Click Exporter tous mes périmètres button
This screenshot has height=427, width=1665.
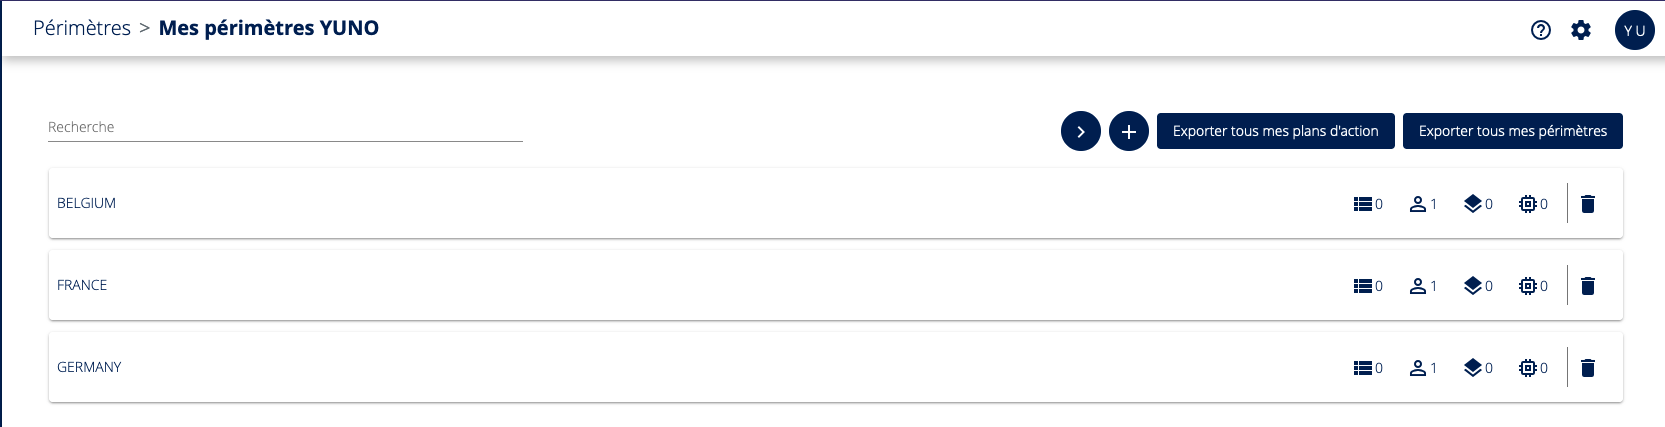[1512, 131]
